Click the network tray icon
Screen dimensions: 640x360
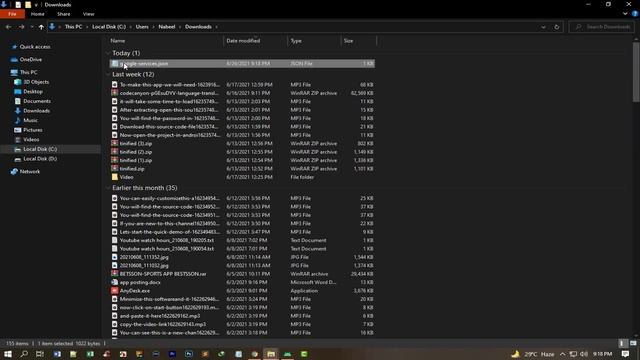[573, 354]
